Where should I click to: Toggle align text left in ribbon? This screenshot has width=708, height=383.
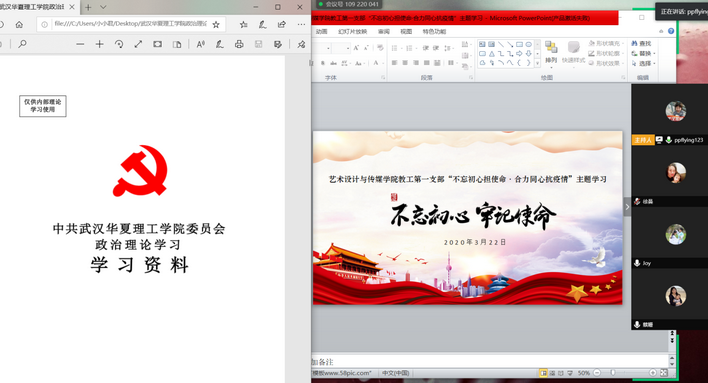tap(394, 63)
